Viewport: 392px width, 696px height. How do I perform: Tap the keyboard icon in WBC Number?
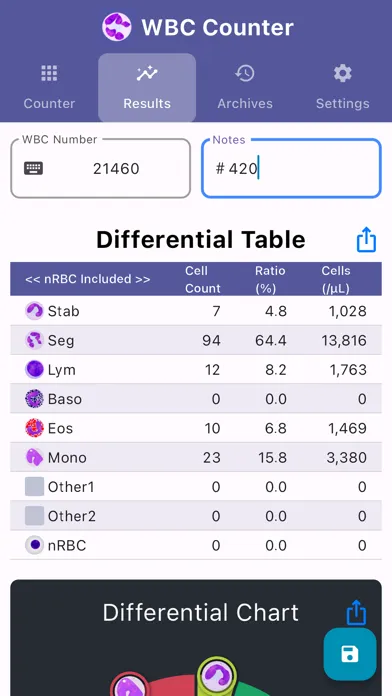click(x=33, y=168)
